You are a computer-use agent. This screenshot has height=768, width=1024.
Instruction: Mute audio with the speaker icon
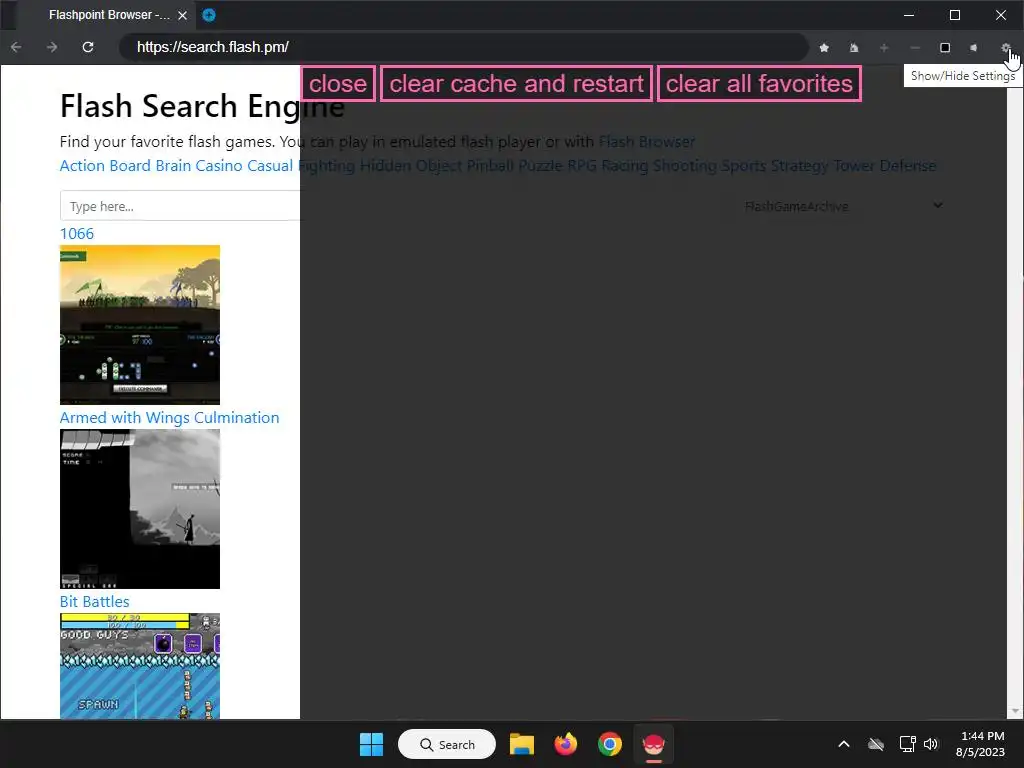click(974, 48)
